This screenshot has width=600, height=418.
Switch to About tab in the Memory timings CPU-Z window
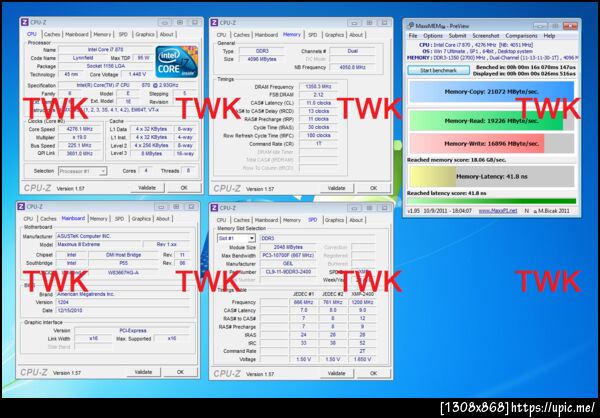click(x=356, y=35)
